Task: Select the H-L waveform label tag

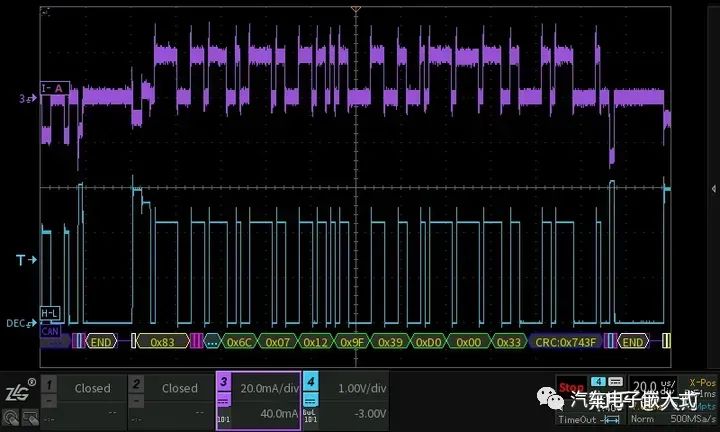Action: (50, 314)
